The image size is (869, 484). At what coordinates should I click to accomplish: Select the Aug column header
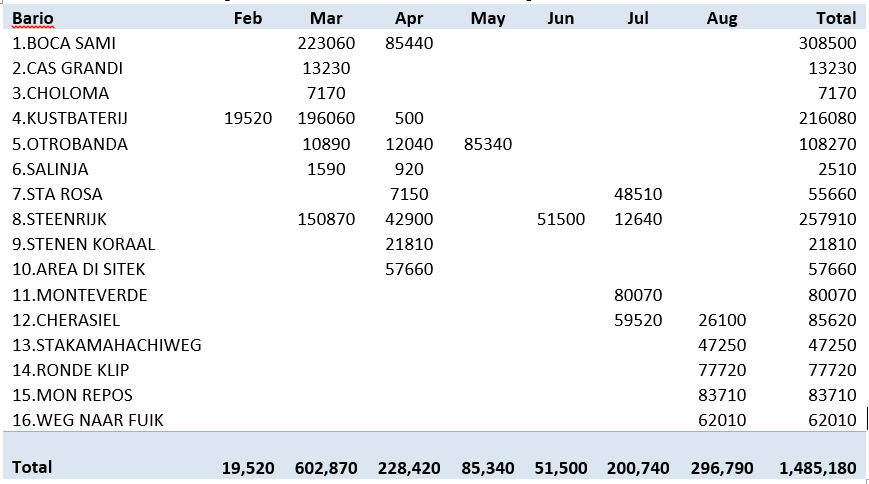coord(722,18)
